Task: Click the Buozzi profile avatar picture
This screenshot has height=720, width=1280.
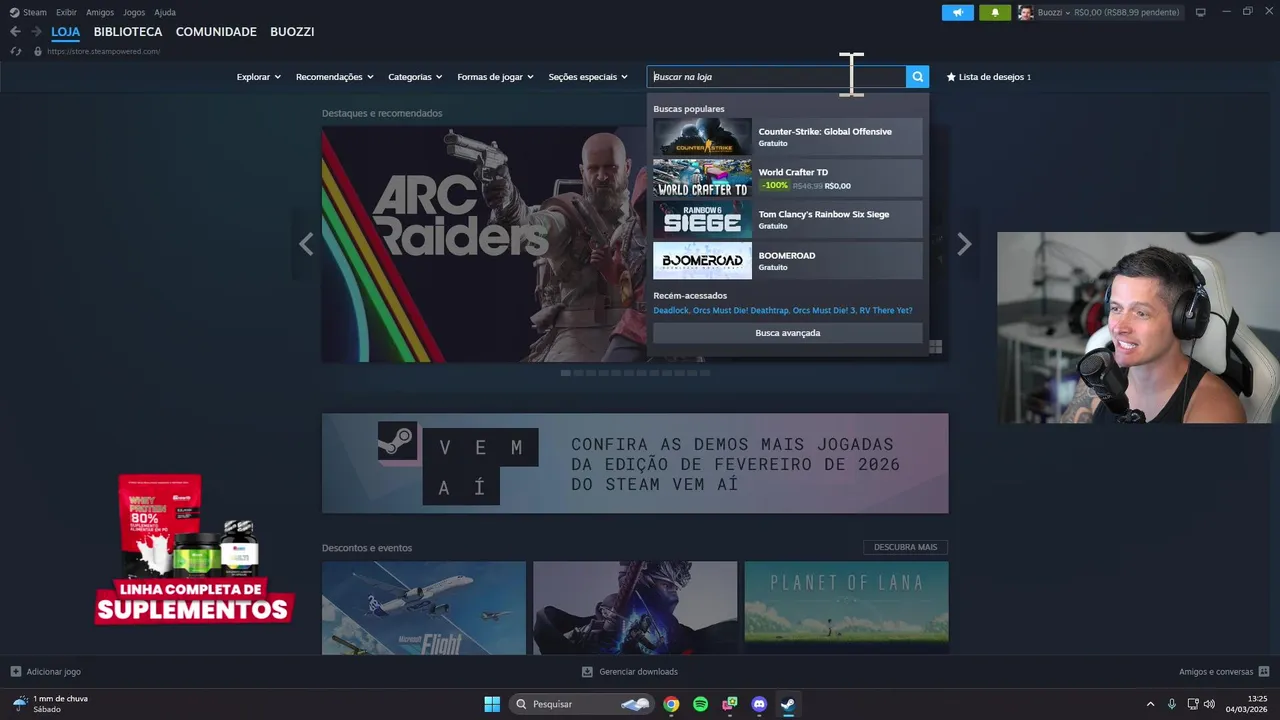Action: click(1026, 13)
